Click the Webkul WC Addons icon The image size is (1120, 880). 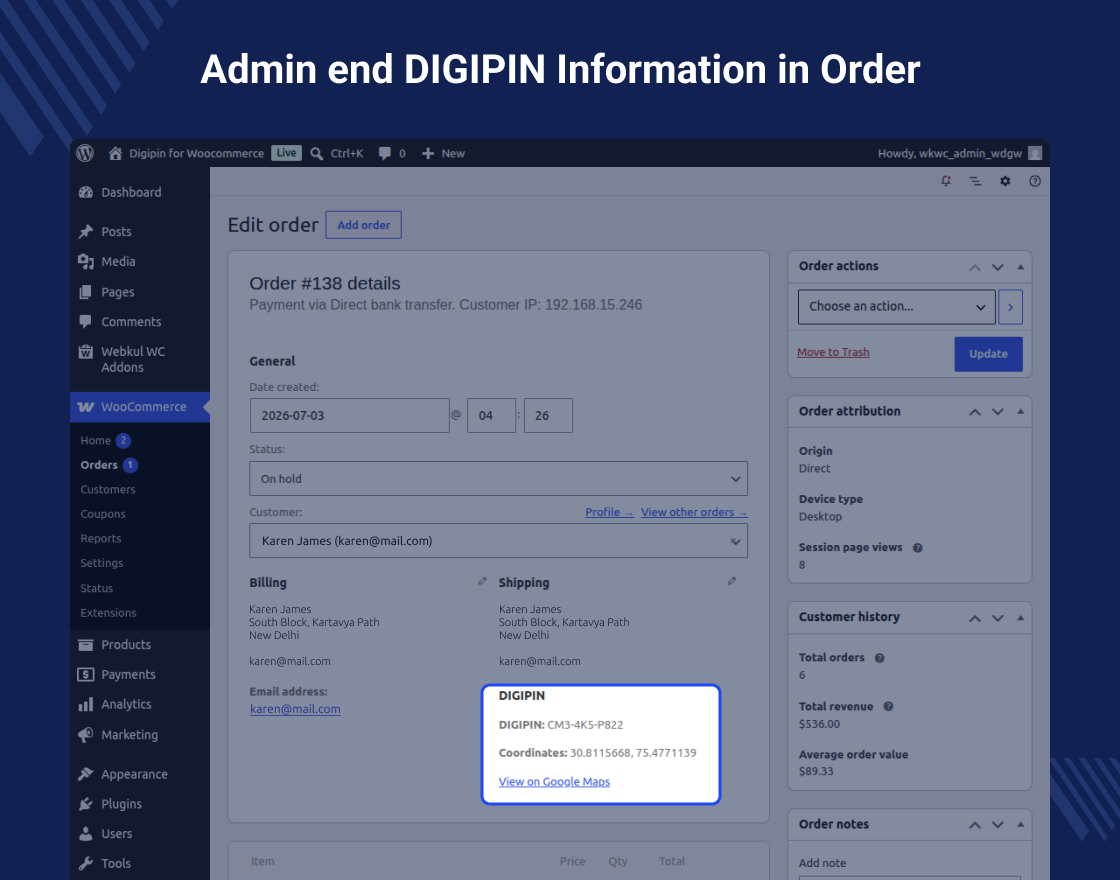click(86, 351)
